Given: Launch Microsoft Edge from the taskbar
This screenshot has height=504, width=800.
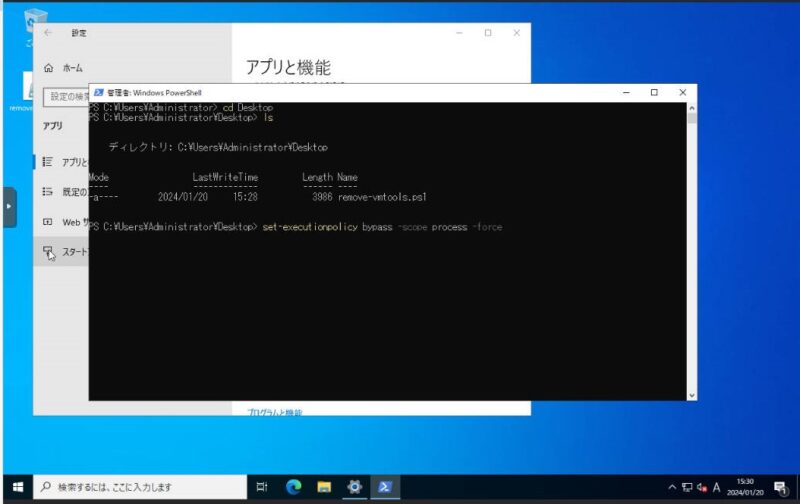Looking at the screenshot, I should 293,487.
